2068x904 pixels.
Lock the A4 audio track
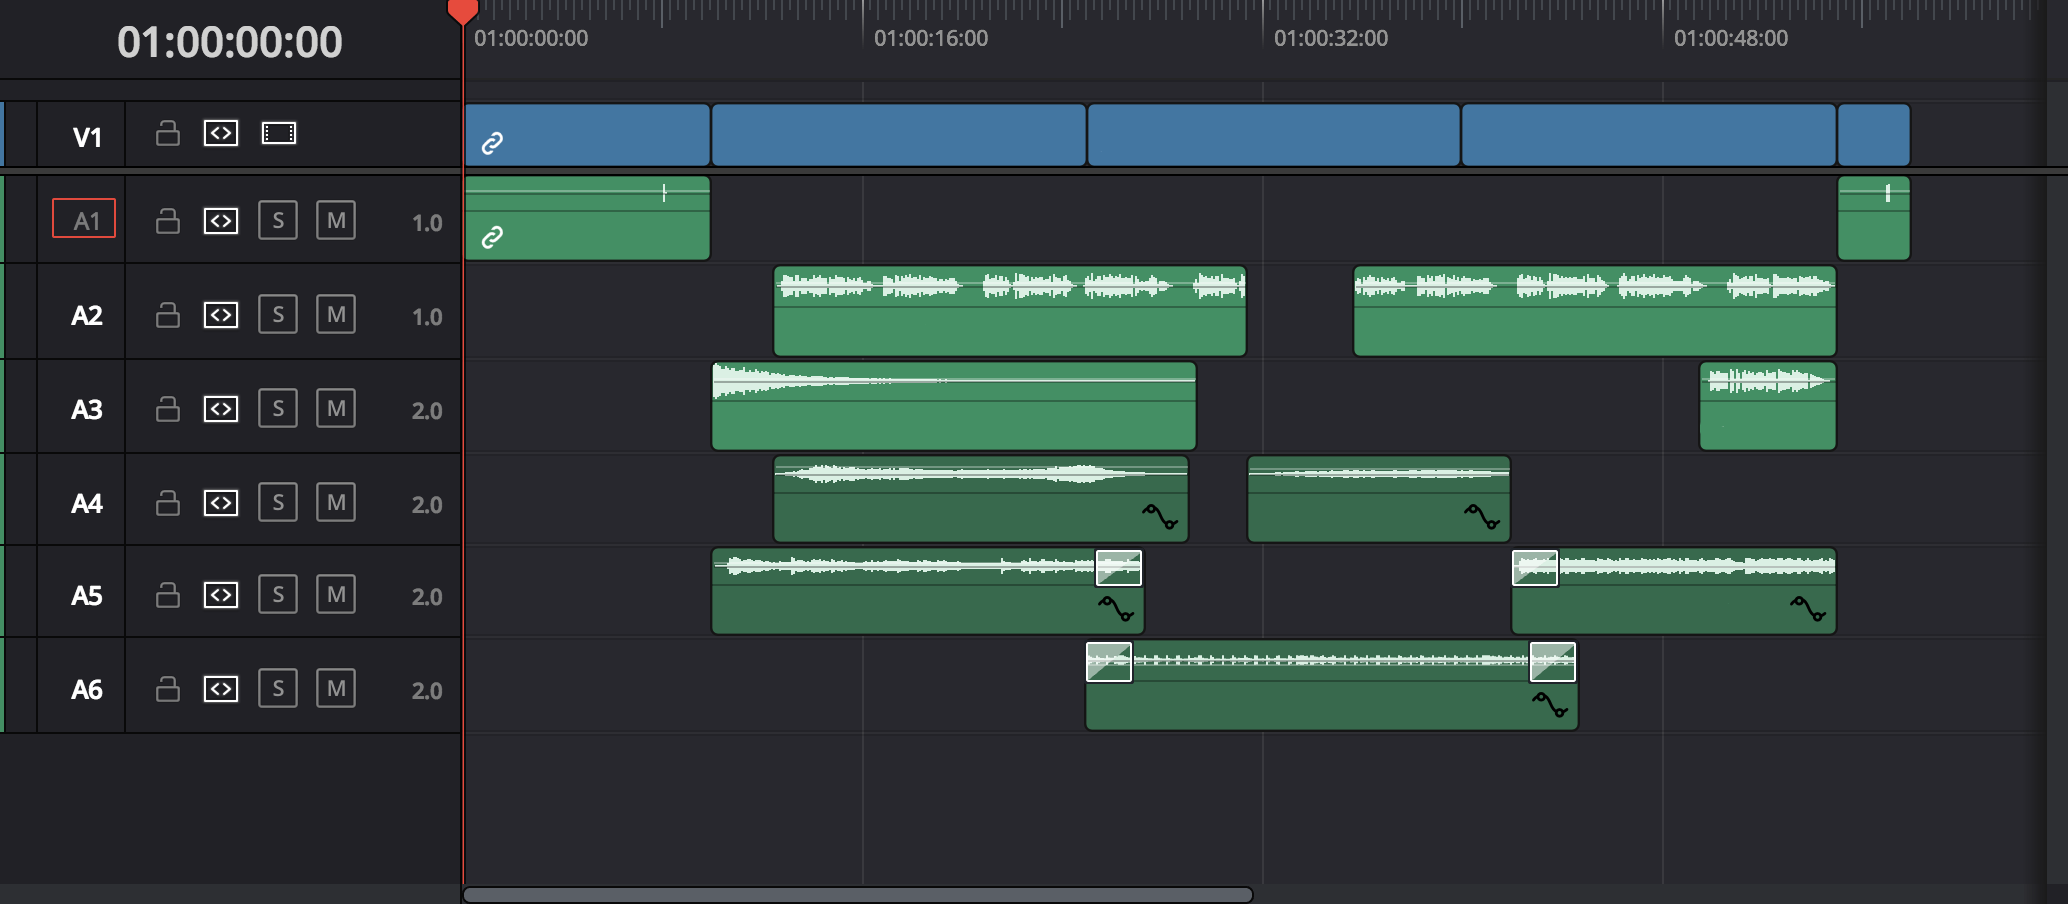(168, 503)
